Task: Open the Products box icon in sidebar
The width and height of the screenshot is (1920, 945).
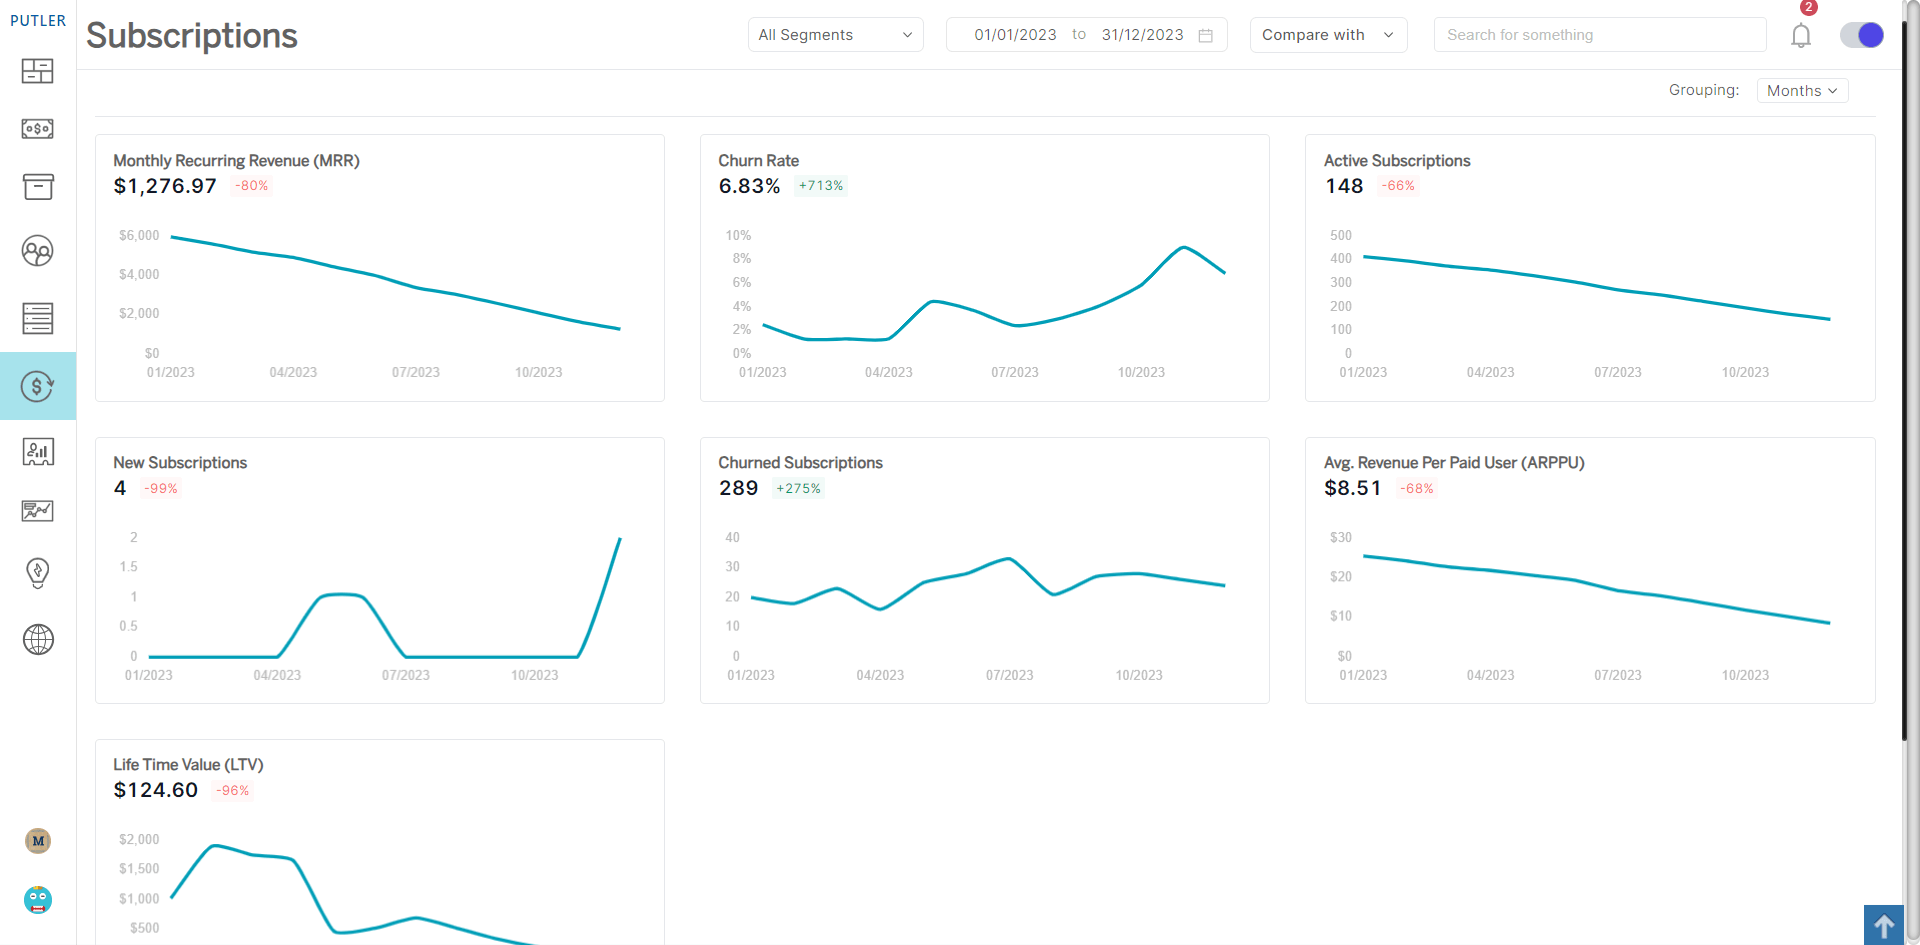Action: pyautogui.click(x=38, y=187)
